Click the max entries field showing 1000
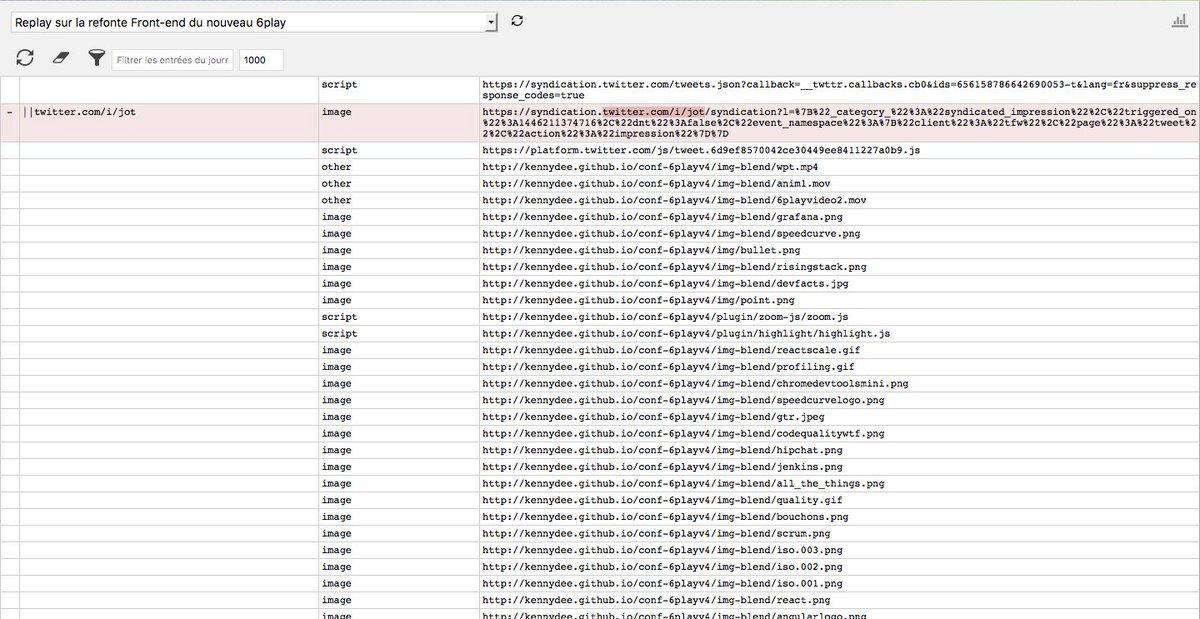 [261, 60]
